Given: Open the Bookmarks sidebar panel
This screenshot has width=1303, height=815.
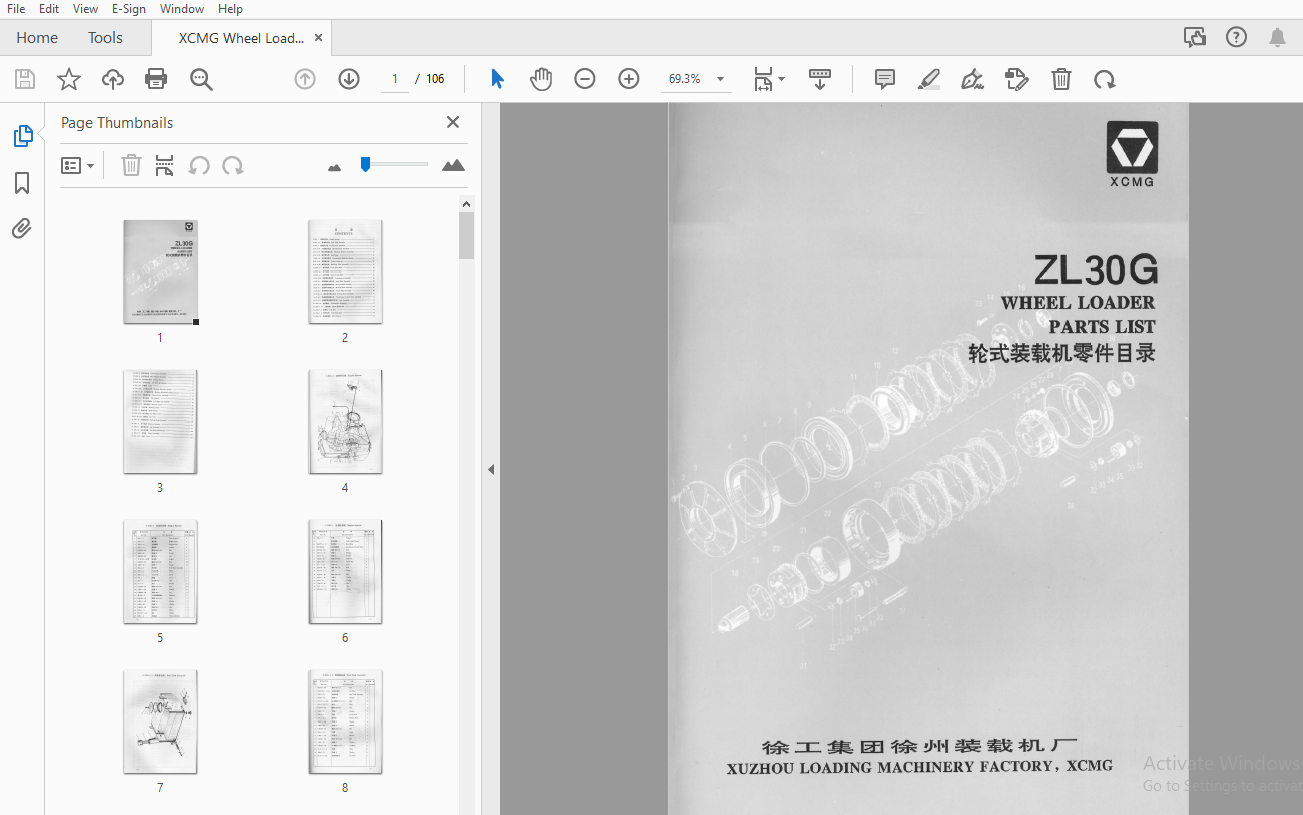Looking at the screenshot, I should [22, 183].
